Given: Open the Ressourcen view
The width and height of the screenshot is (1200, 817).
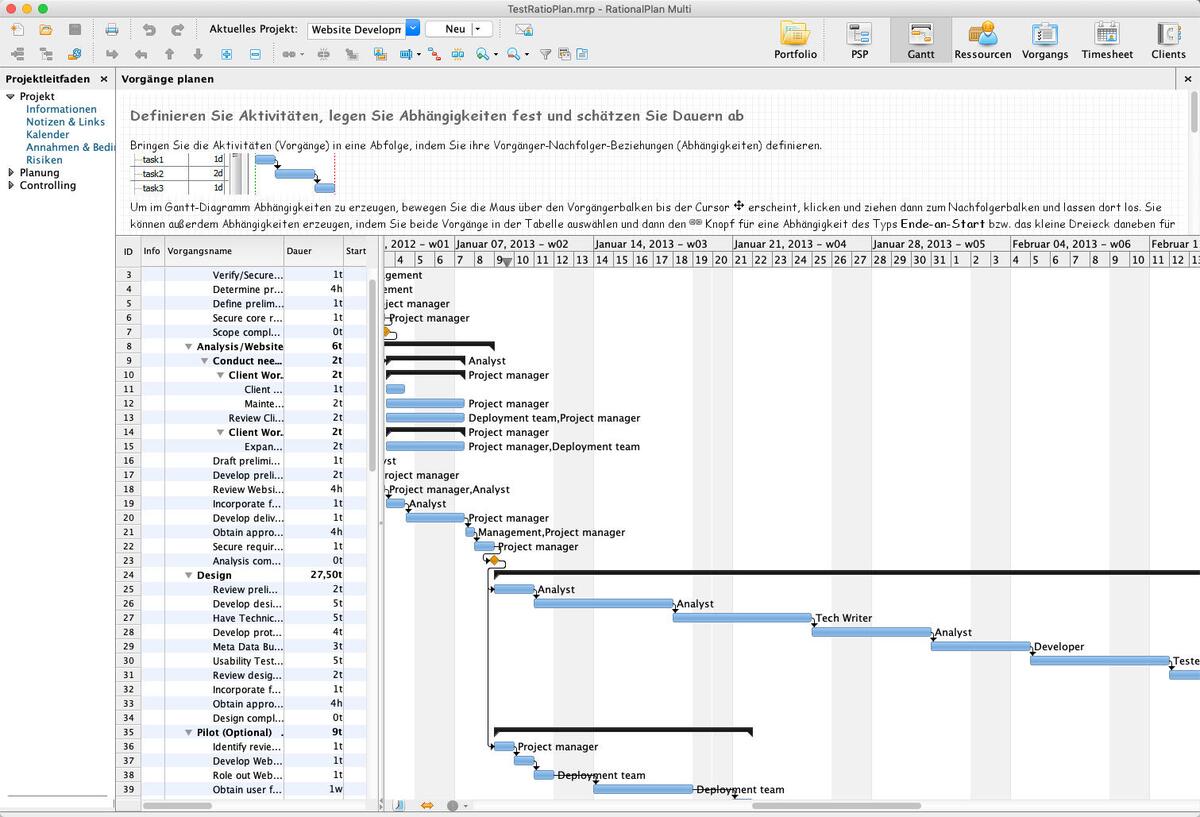Looking at the screenshot, I should click(982, 40).
